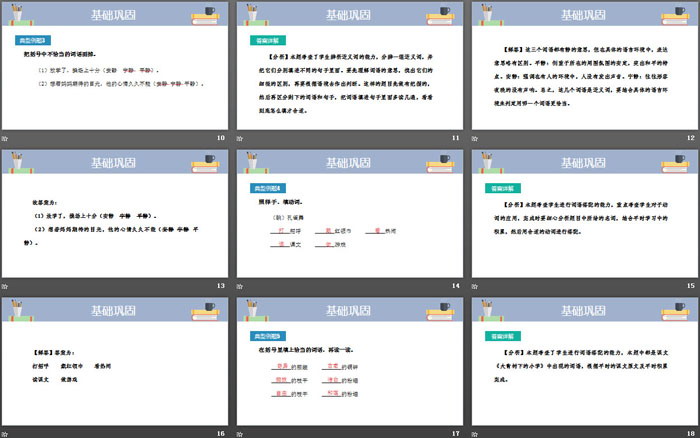The image size is (700, 438).
Task: Click the slide number 17 label
Action: pos(455,432)
